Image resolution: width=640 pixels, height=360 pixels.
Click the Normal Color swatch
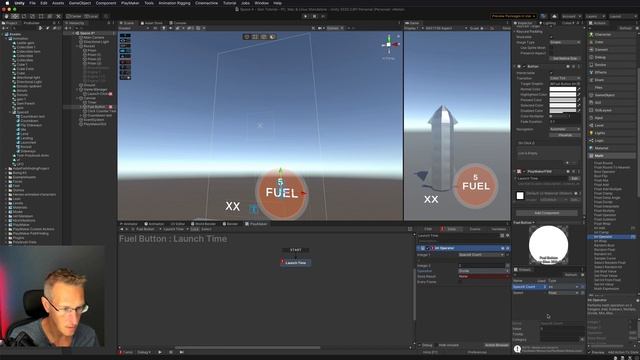click(x=562, y=89)
